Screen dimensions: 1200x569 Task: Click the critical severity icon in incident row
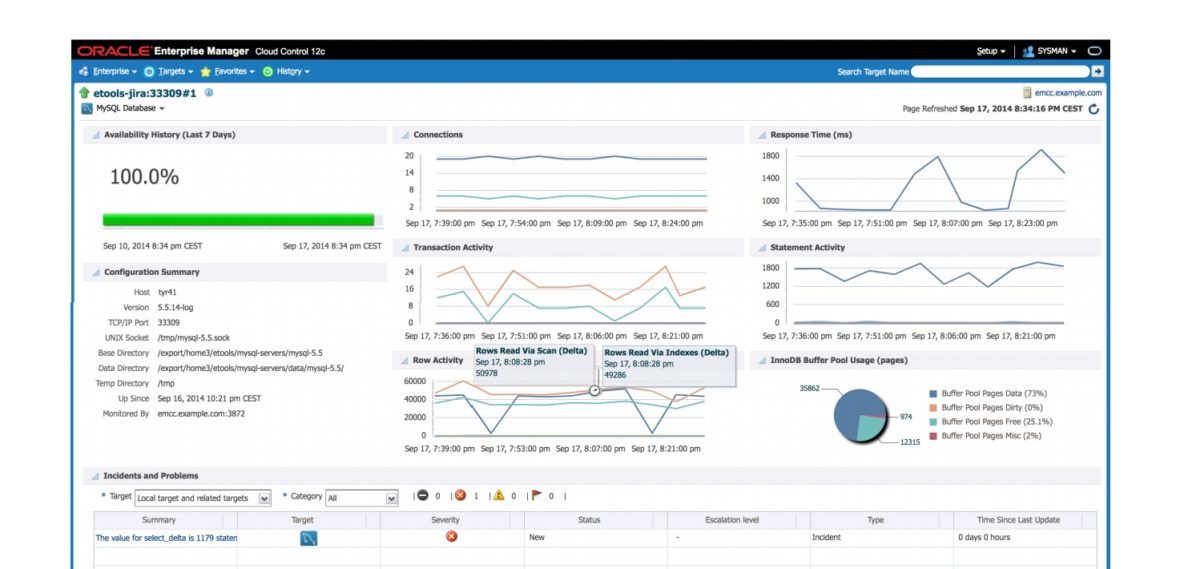click(x=452, y=537)
